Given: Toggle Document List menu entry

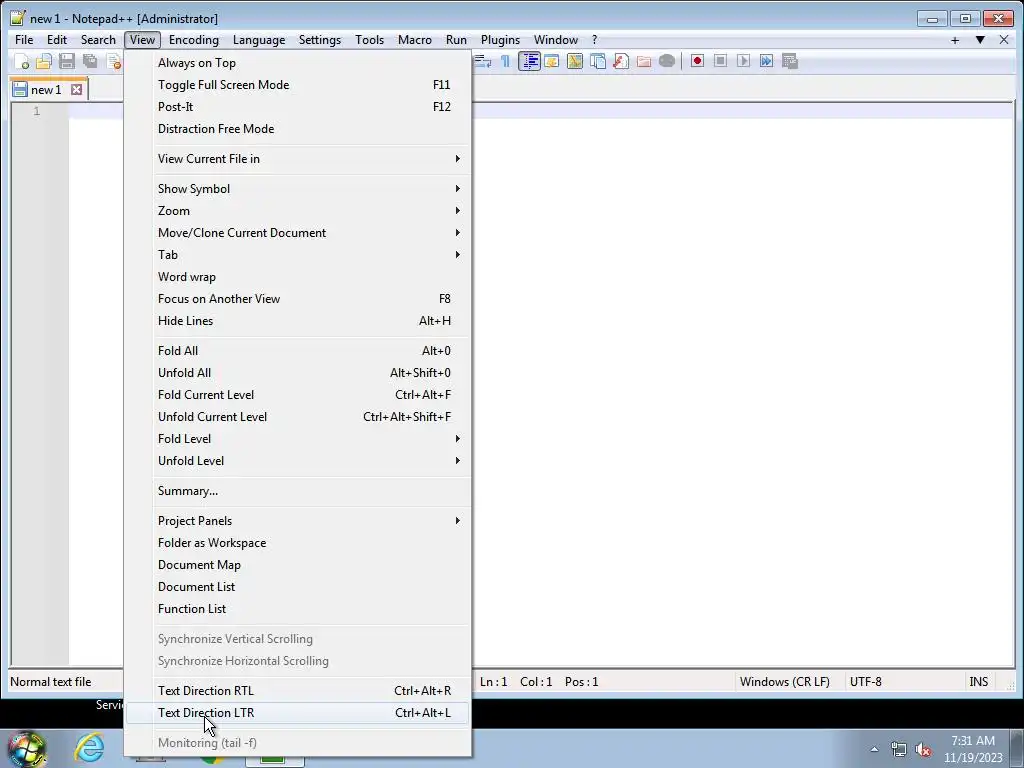Looking at the screenshot, I should 297,587.
